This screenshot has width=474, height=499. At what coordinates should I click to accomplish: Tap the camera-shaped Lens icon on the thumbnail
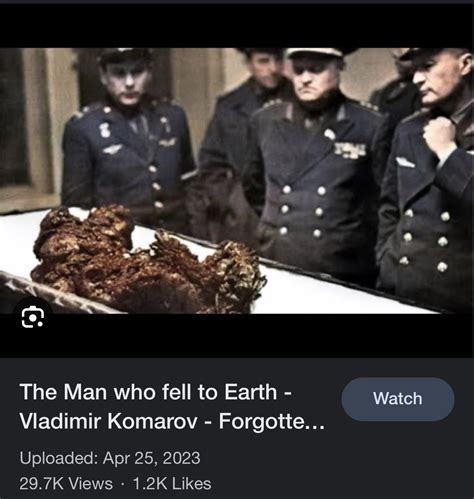point(33,317)
